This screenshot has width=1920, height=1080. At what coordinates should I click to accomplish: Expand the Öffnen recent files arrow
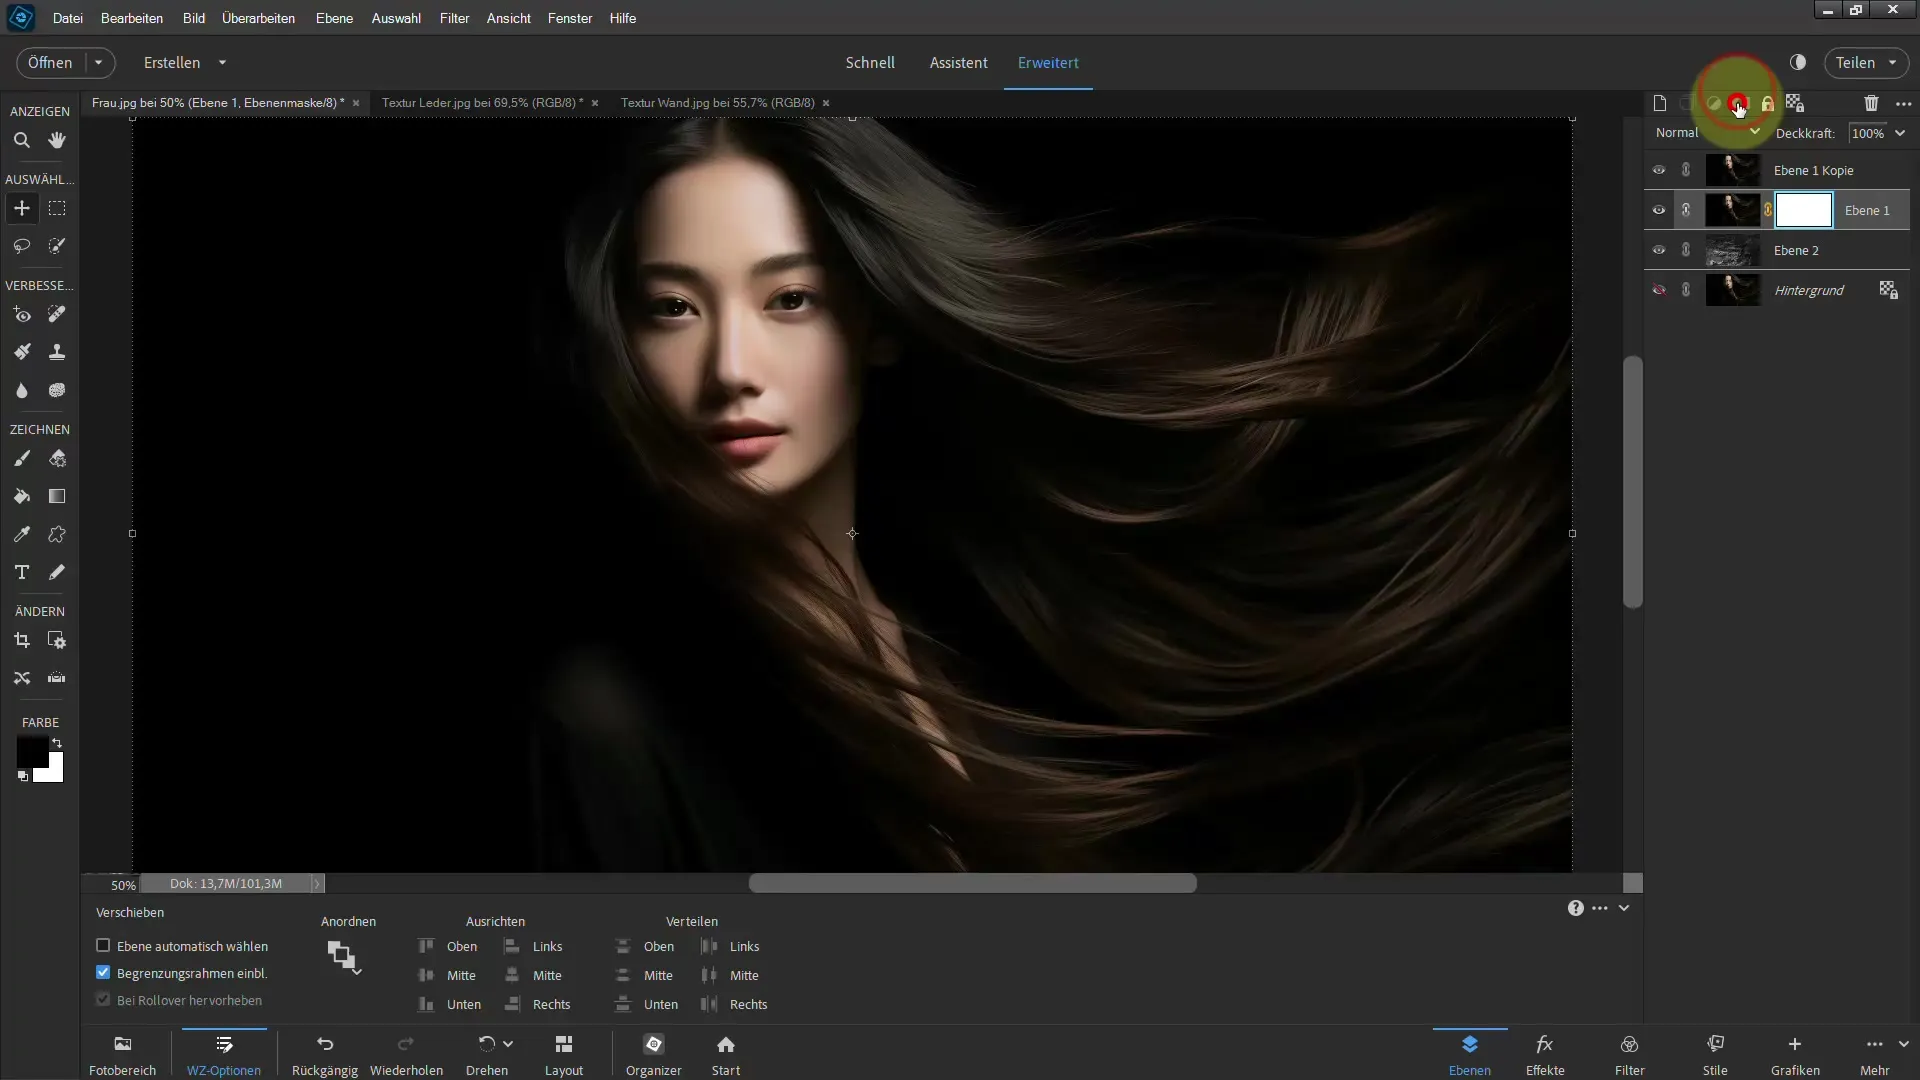pos(98,62)
